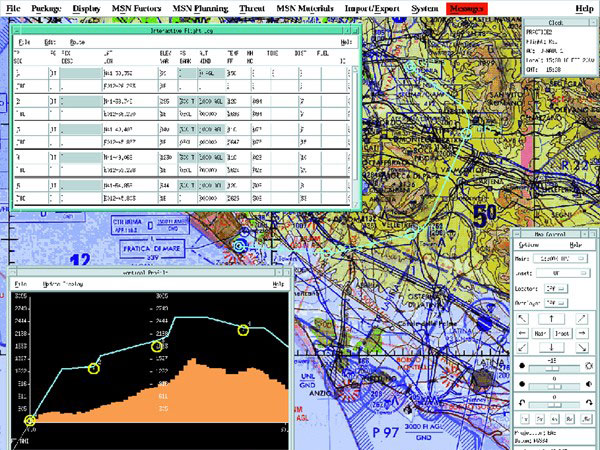Select waypoint 3 marker on vertical profile
This screenshot has width=600, height=450.
coord(157,347)
